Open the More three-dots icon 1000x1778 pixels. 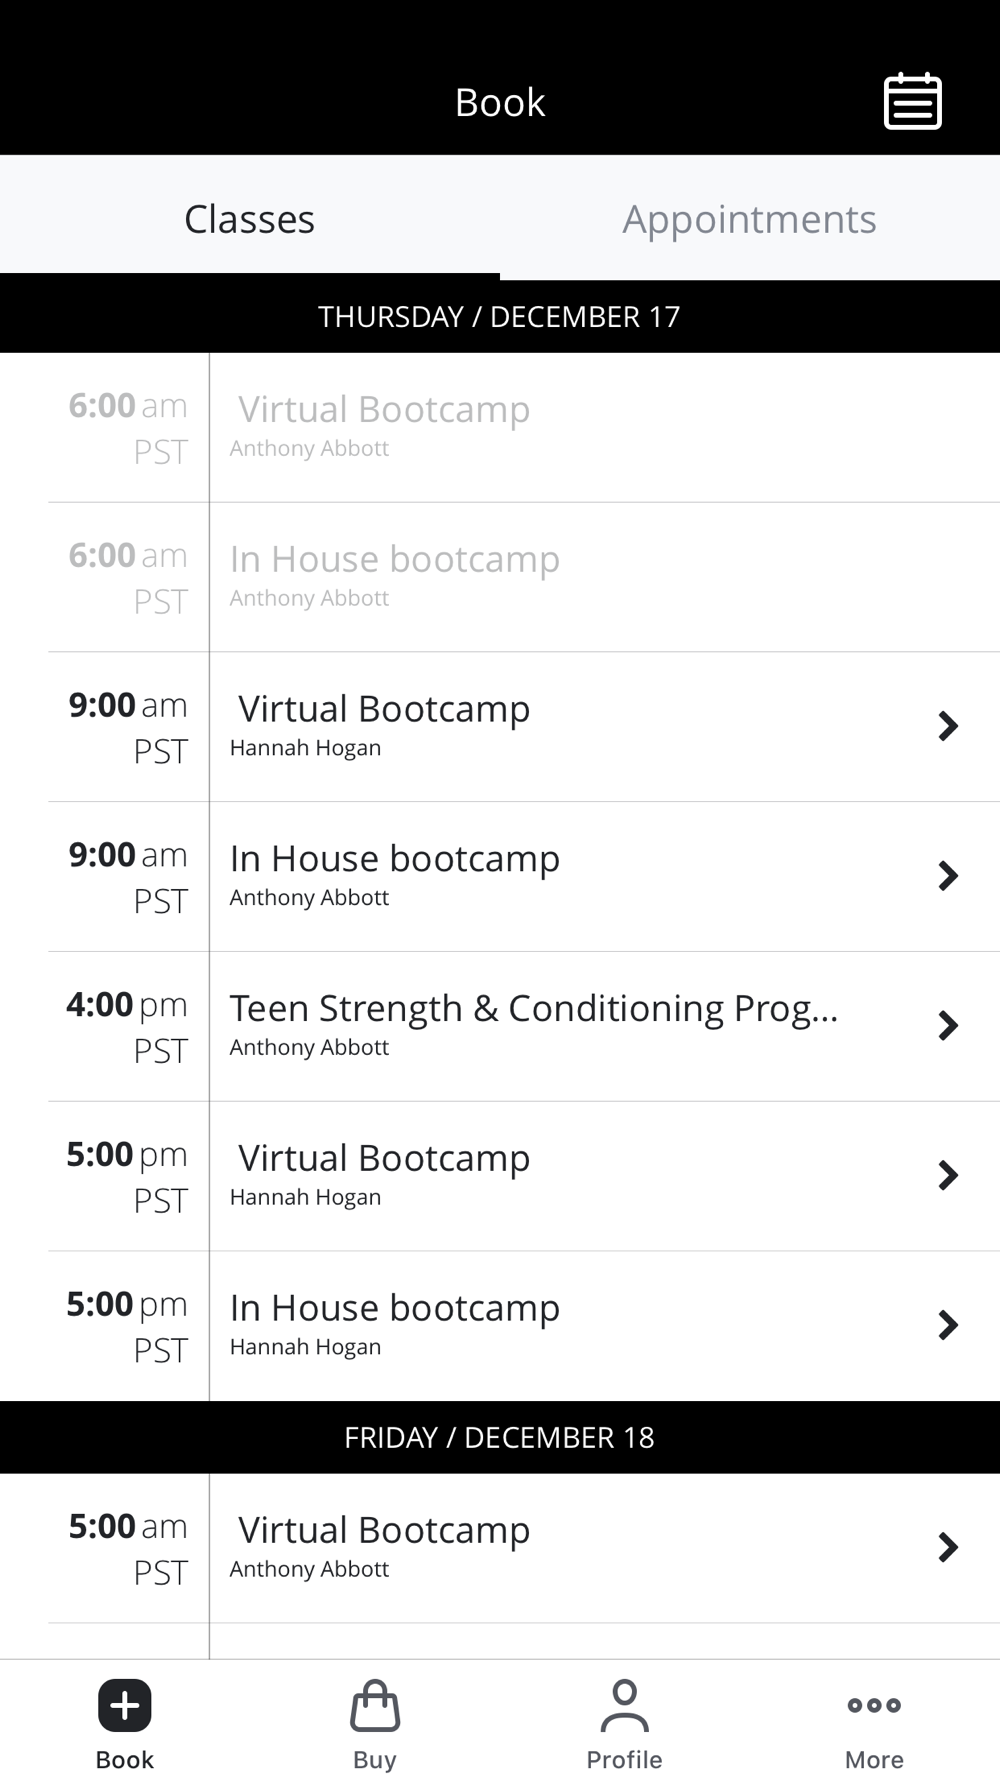[874, 1705]
